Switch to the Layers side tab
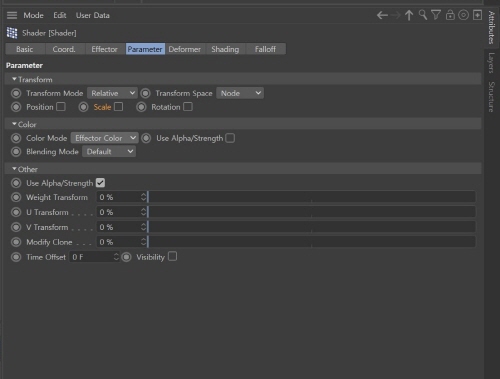The height and width of the screenshot is (379, 500). pyautogui.click(x=491, y=63)
